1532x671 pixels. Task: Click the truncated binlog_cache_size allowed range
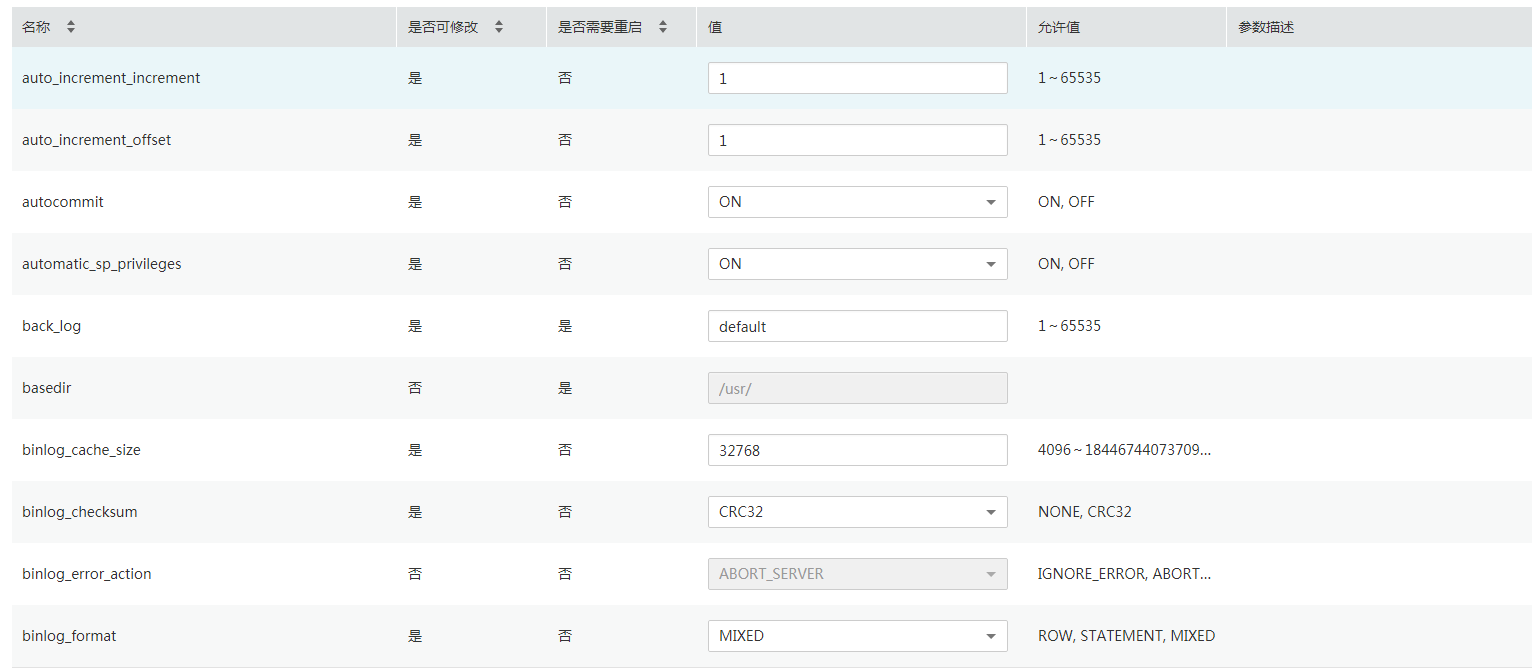(x=1124, y=450)
